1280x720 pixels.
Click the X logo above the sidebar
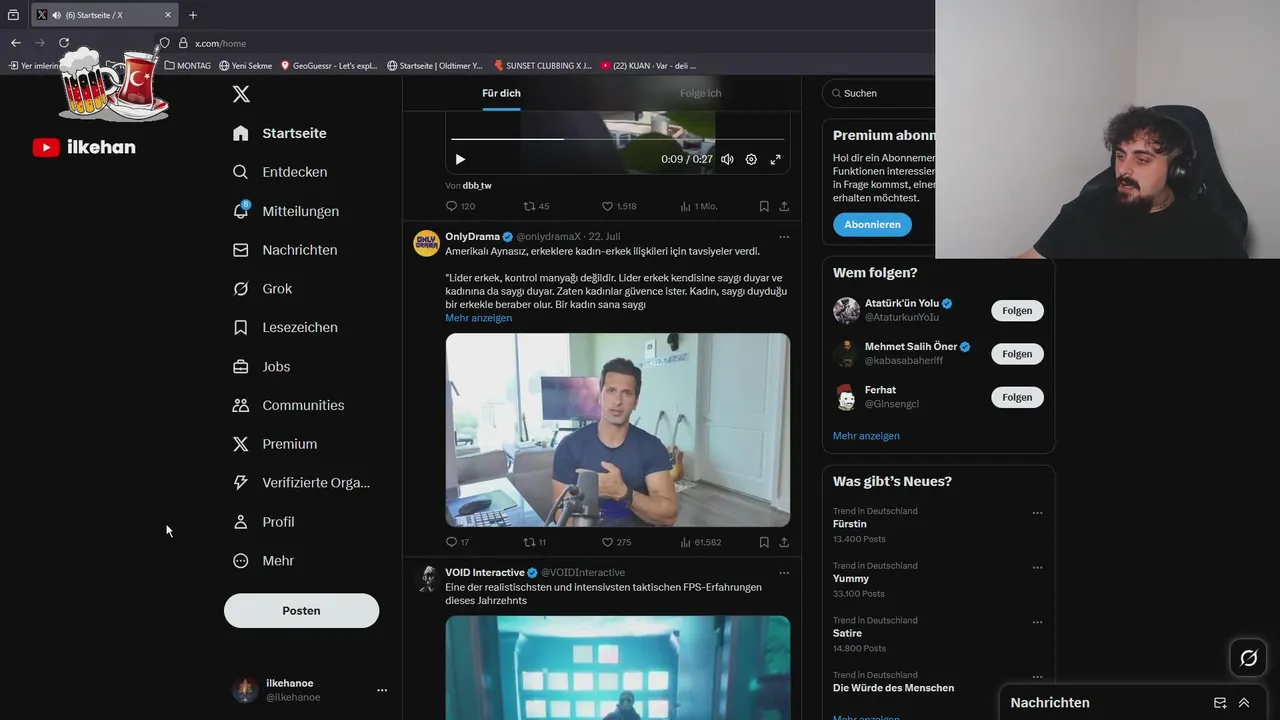241,94
